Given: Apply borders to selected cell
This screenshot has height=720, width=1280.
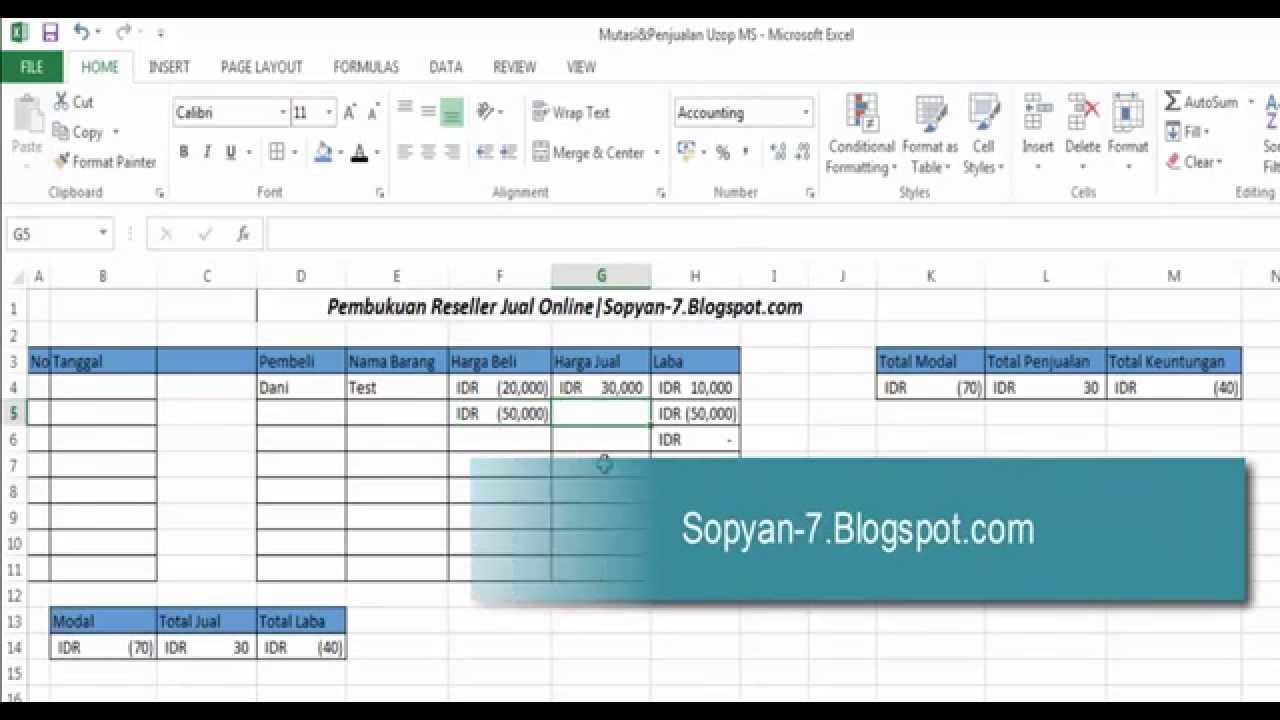Looking at the screenshot, I should pos(277,153).
